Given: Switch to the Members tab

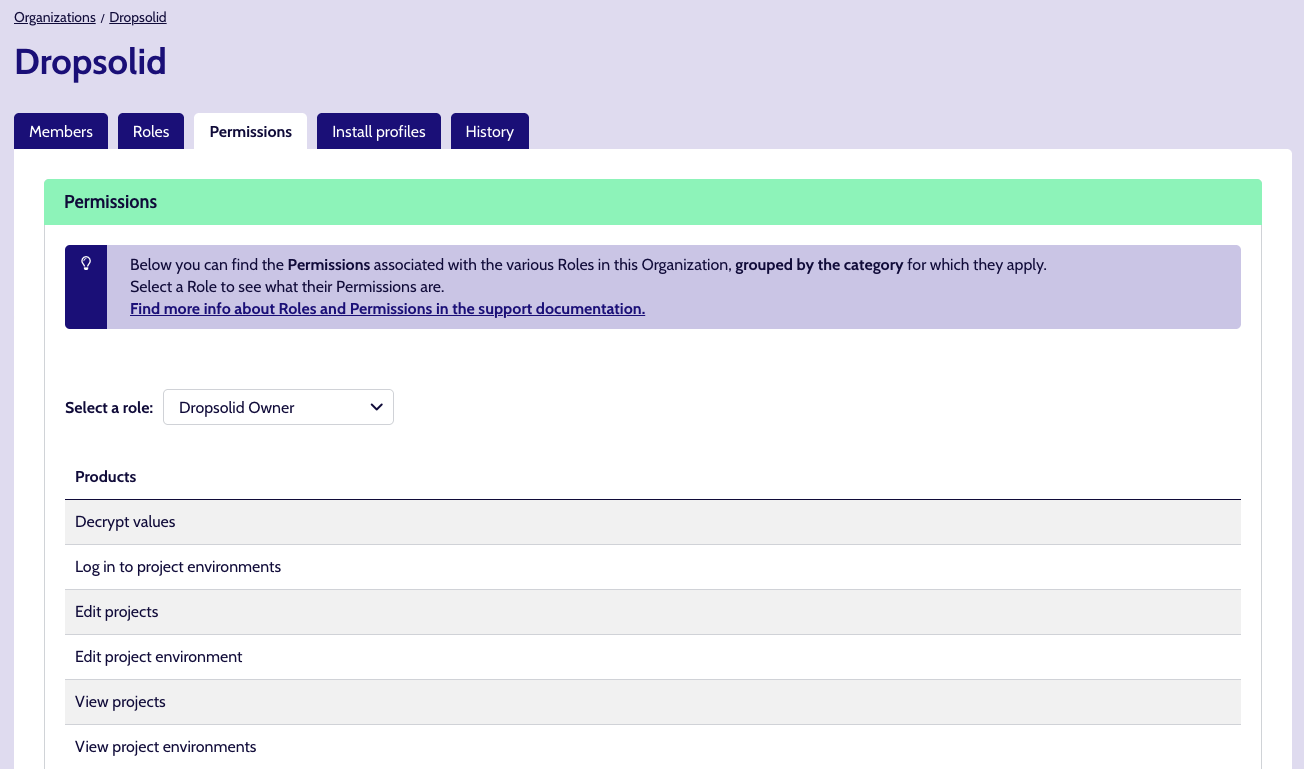Looking at the screenshot, I should (61, 131).
